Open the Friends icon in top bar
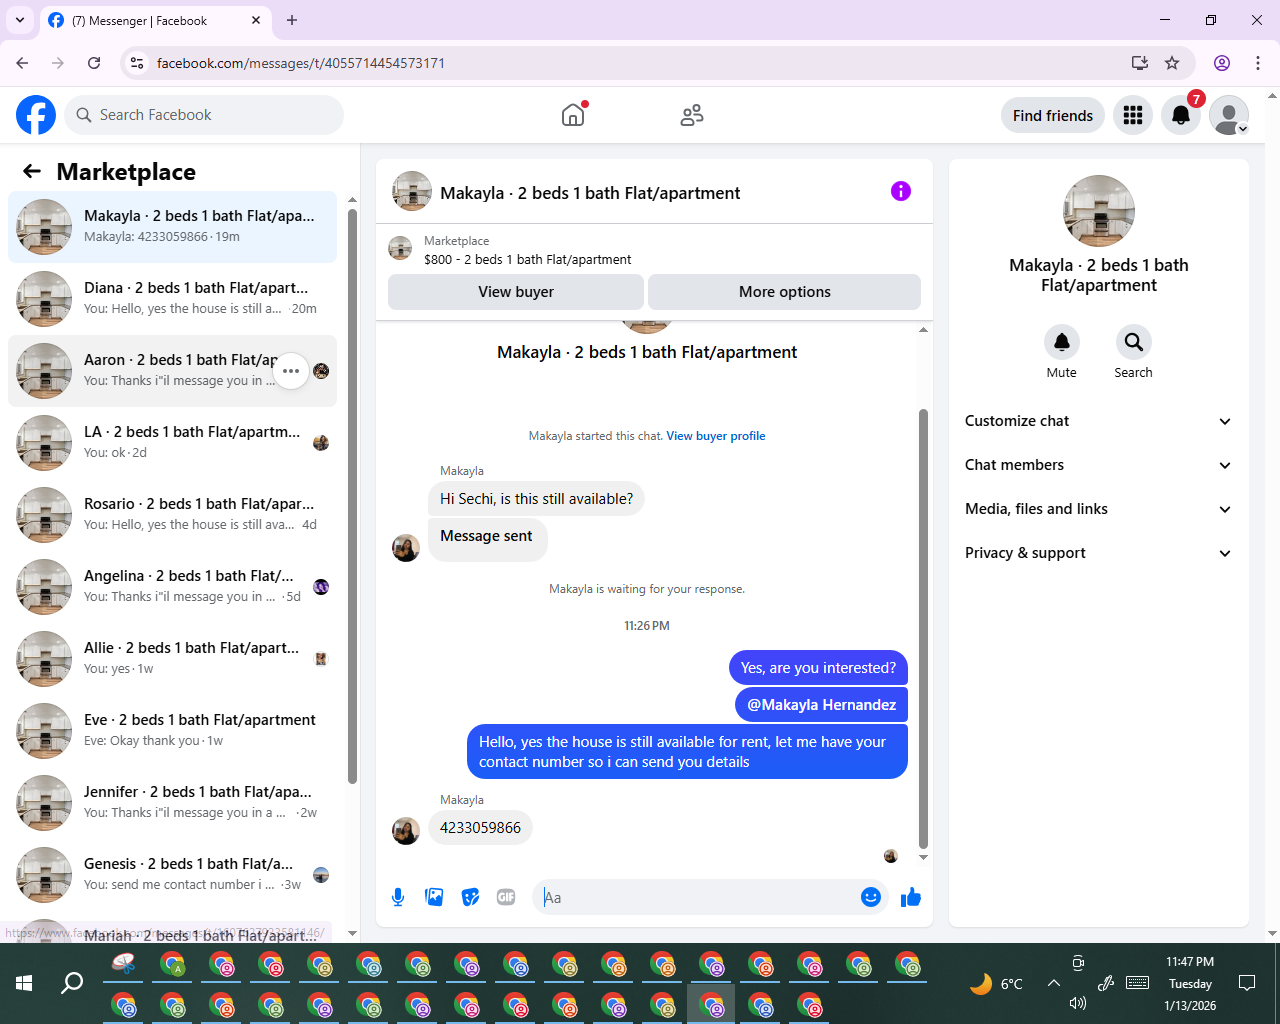The height and width of the screenshot is (1024, 1280). [692, 115]
